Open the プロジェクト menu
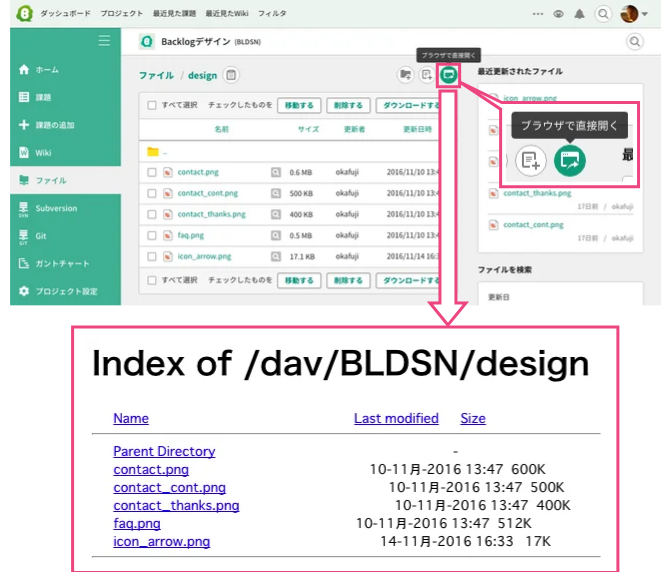The width and height of the screenshot is (661, 572). (x=121, y=13)
